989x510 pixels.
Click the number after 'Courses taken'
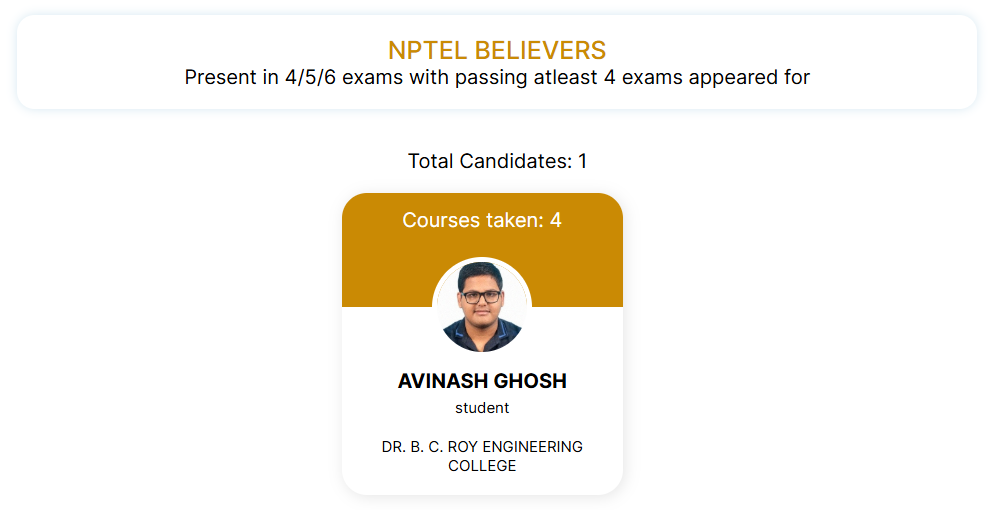pyautogui.click(x=556, y=220)
